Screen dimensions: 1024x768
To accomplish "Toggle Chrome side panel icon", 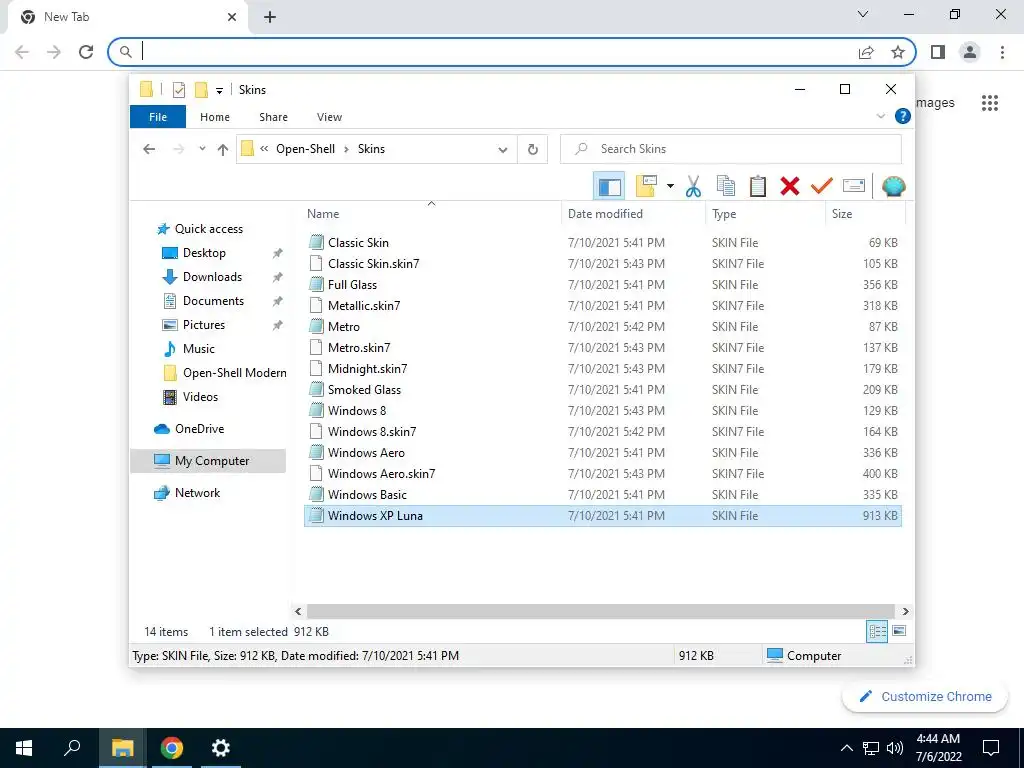I will (x=938, y=52).
